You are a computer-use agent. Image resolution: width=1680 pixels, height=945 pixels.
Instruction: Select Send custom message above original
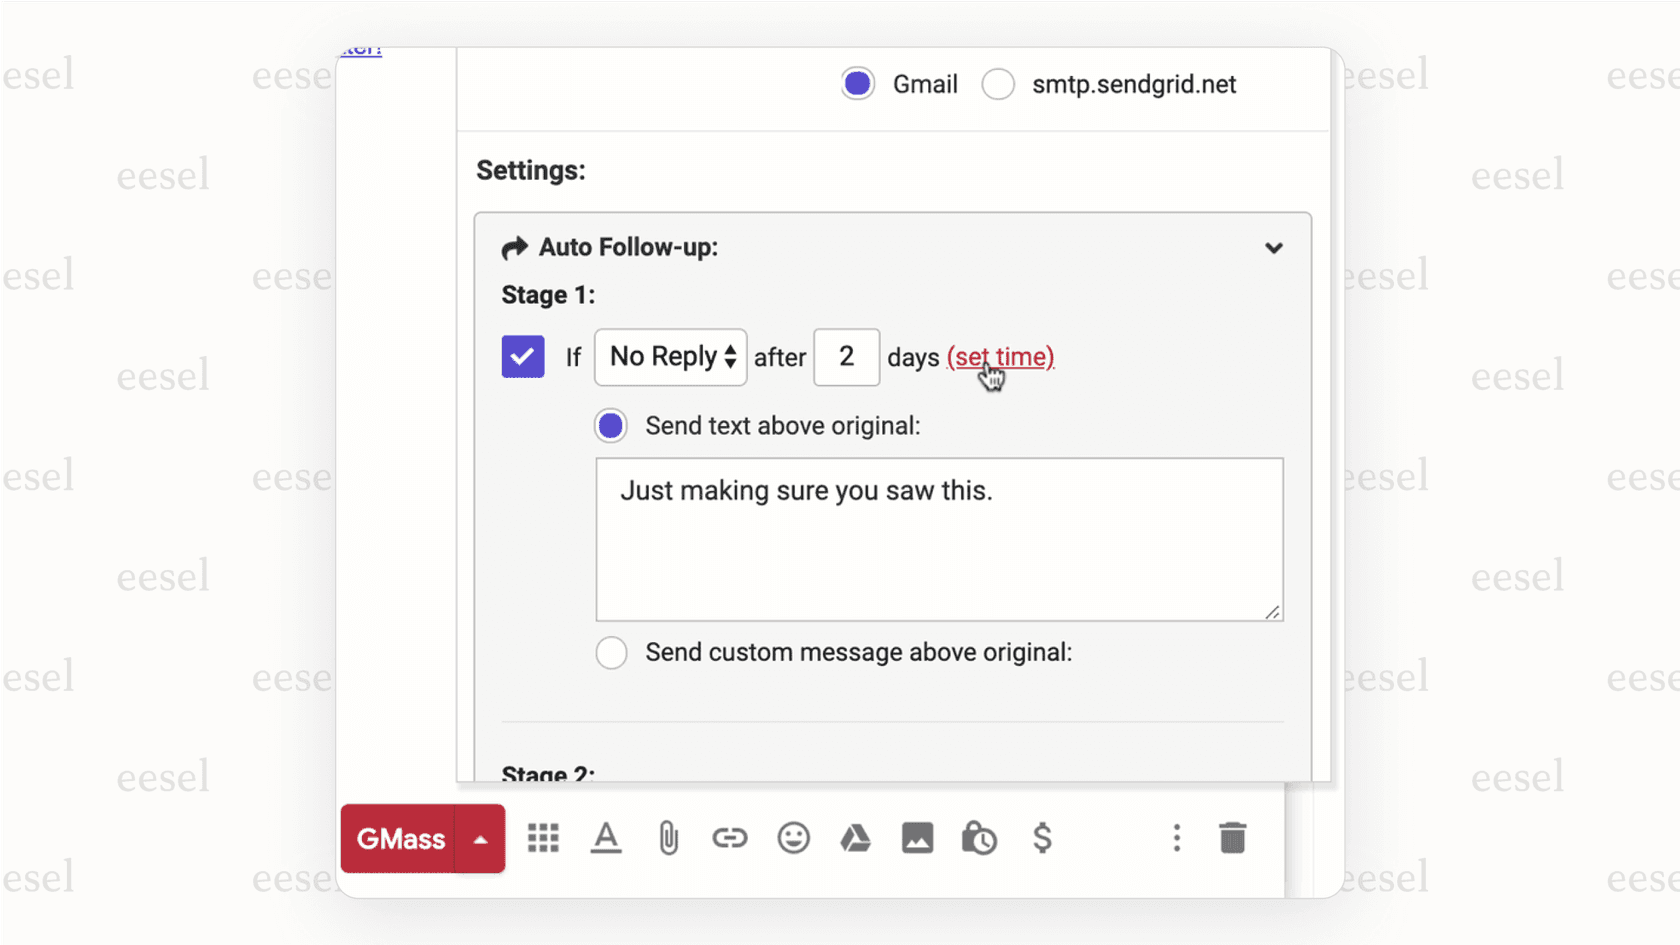611,652
